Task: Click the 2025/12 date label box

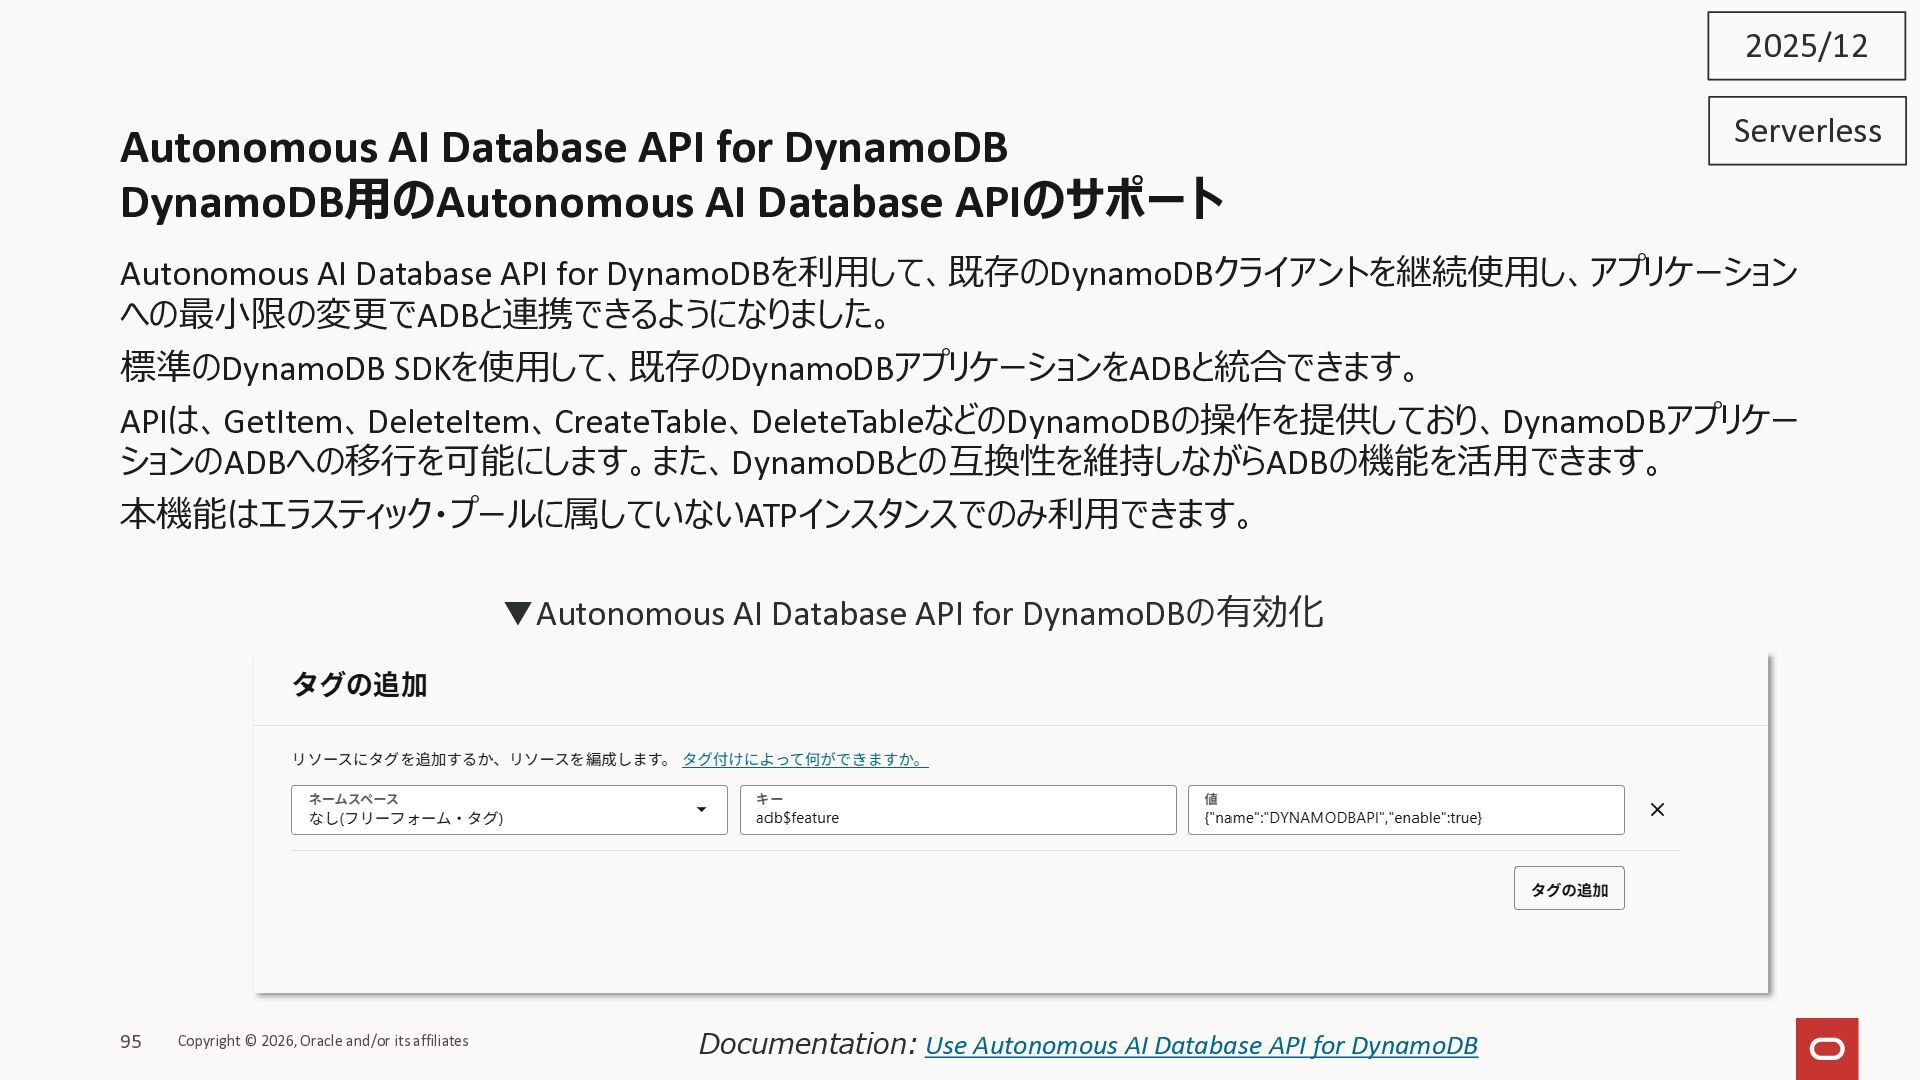Action: [x=1806, y=46]
